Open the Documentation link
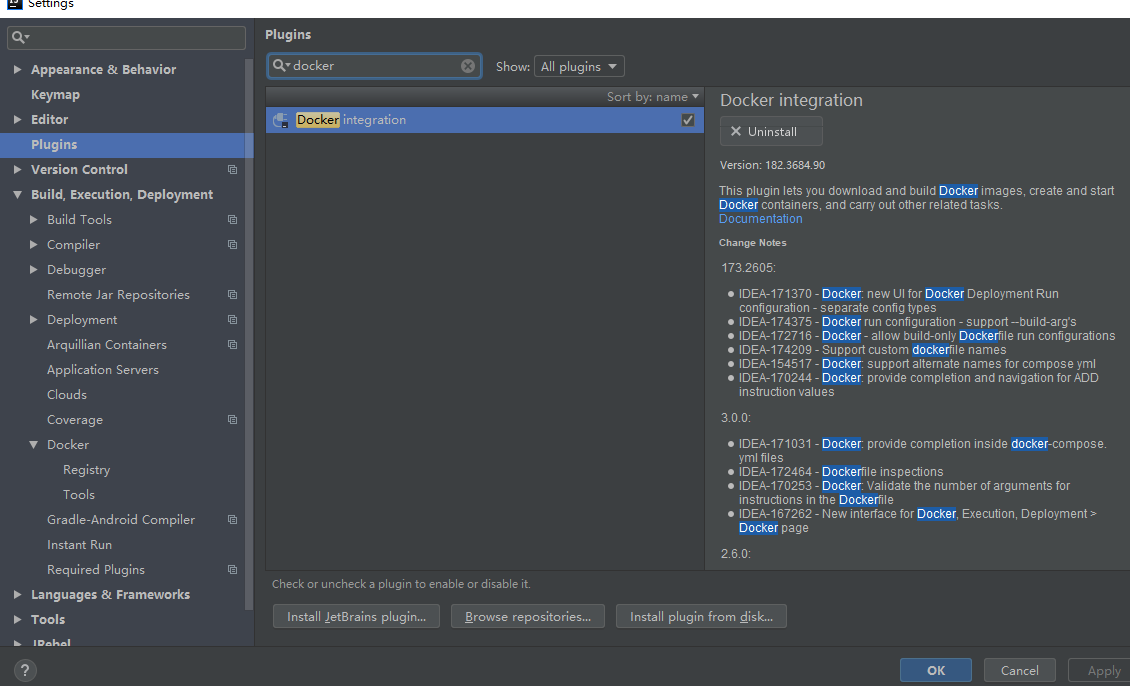This screenshot has width=1130, height=686. pyautogui.click(x=760, y=219)
